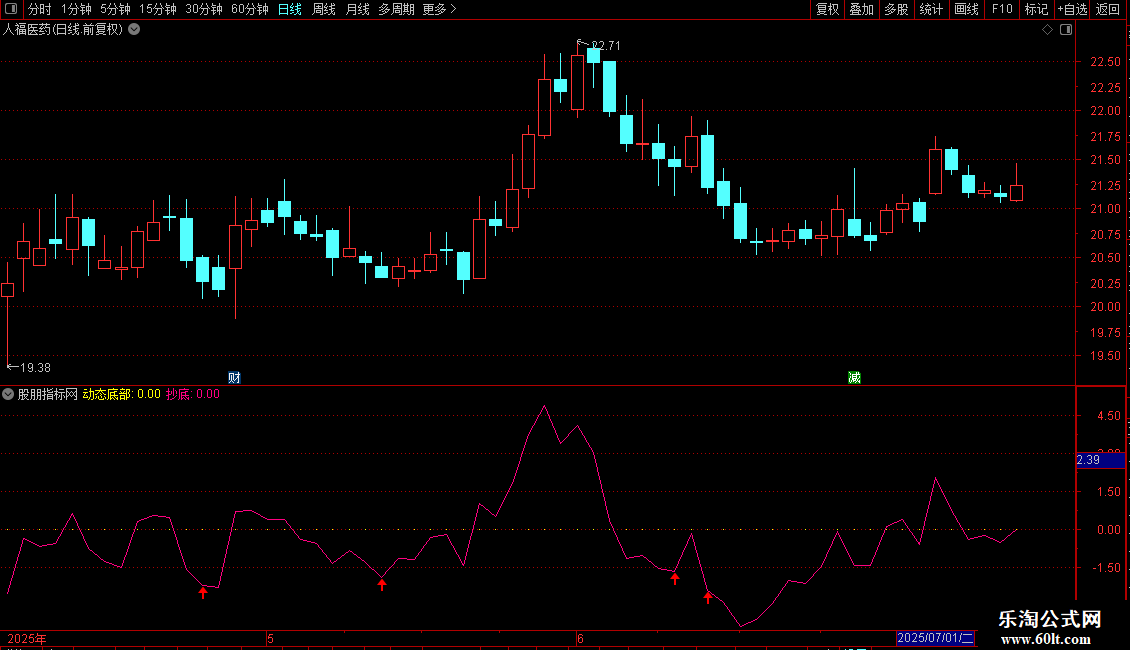Activate the 画线 drawing tool
The height and width of the screenshot is (650, 1130).
(966, 9)
